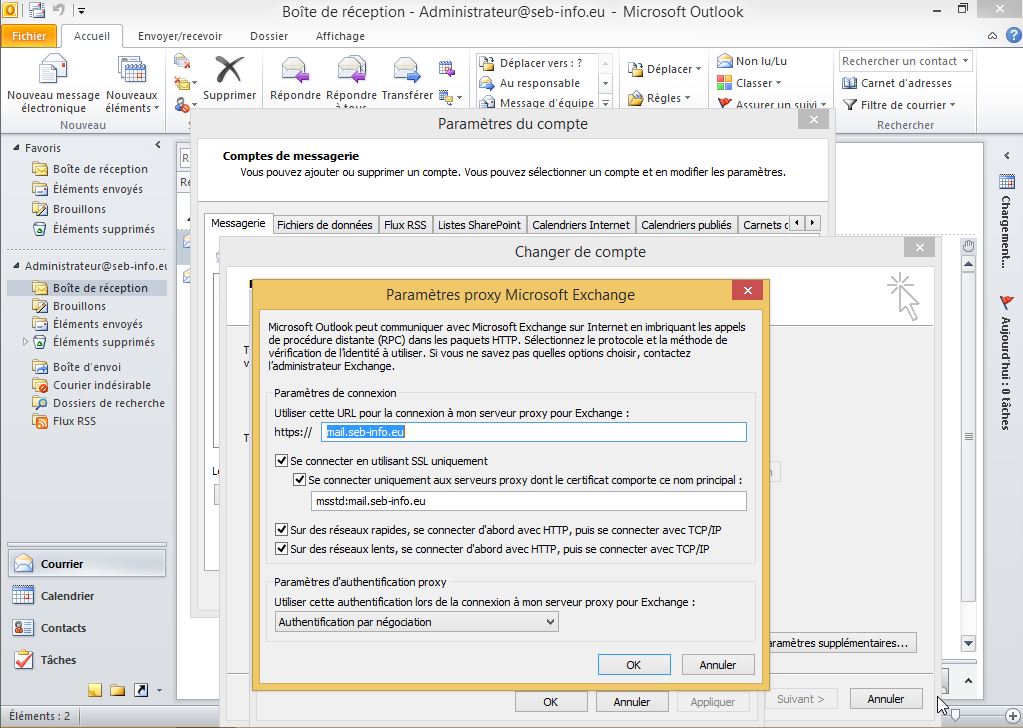The height and width of the screenshot is (728, 1023).
Task: Click the Send/Receive icon in quick access toolbar
Action: click(x=37, y=10)
